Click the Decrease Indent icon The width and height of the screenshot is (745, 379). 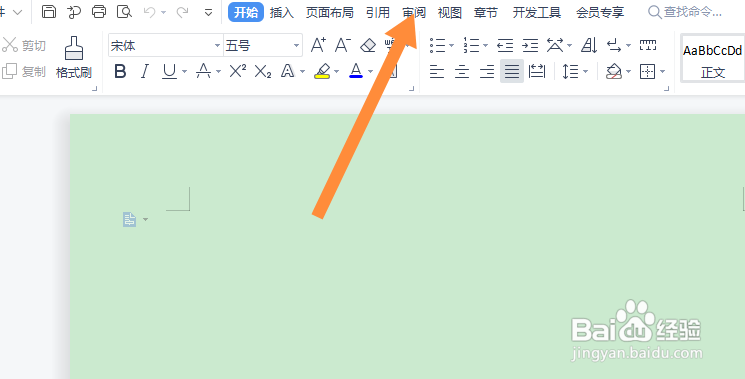click(505, 46)
